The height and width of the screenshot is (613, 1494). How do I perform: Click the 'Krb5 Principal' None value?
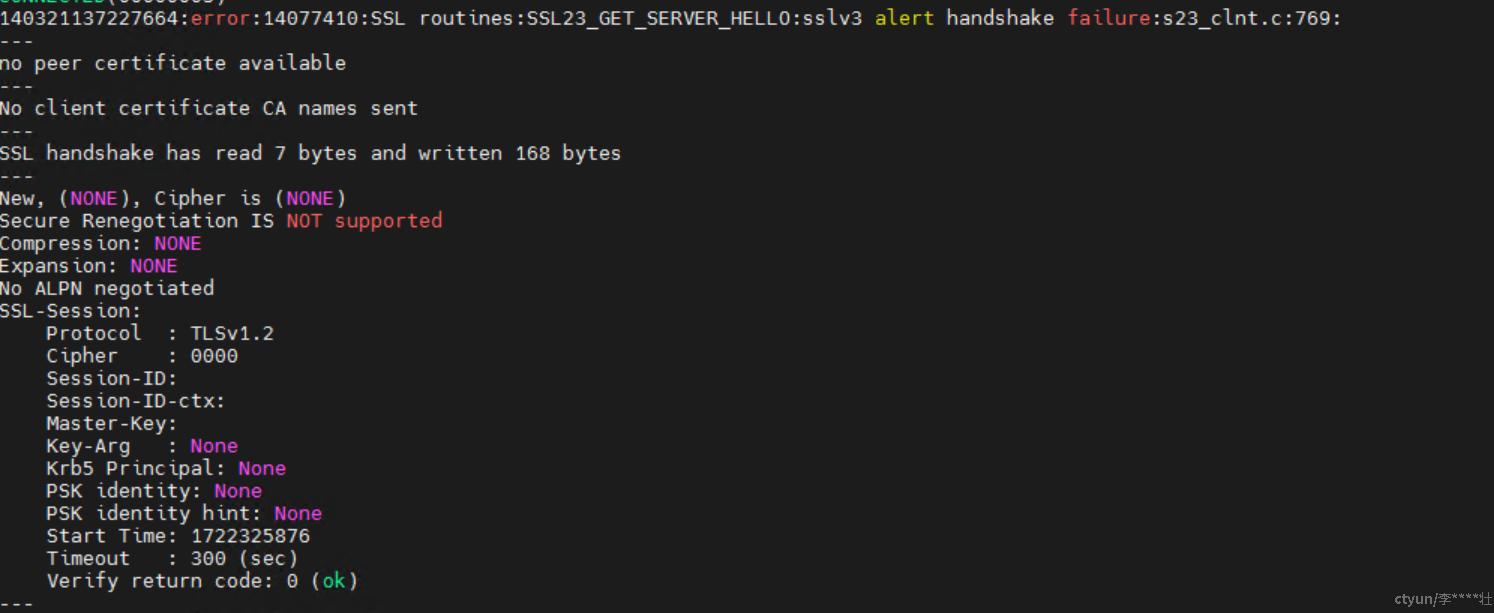tap(262, 468)
